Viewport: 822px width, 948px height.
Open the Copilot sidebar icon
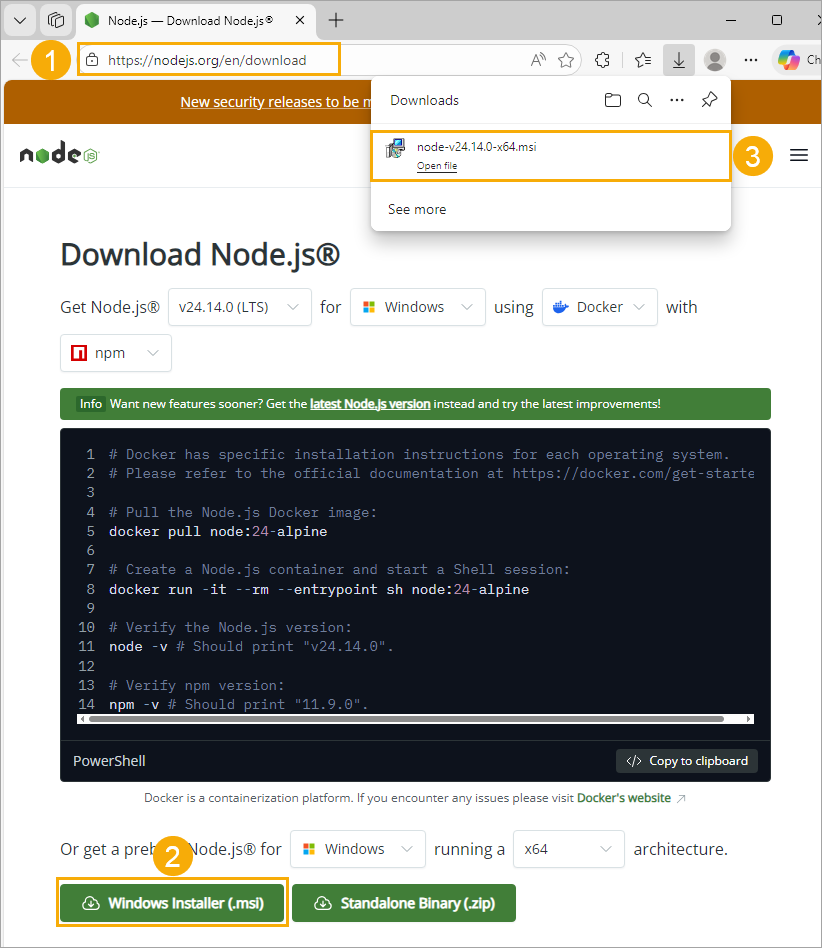point(789,60)
